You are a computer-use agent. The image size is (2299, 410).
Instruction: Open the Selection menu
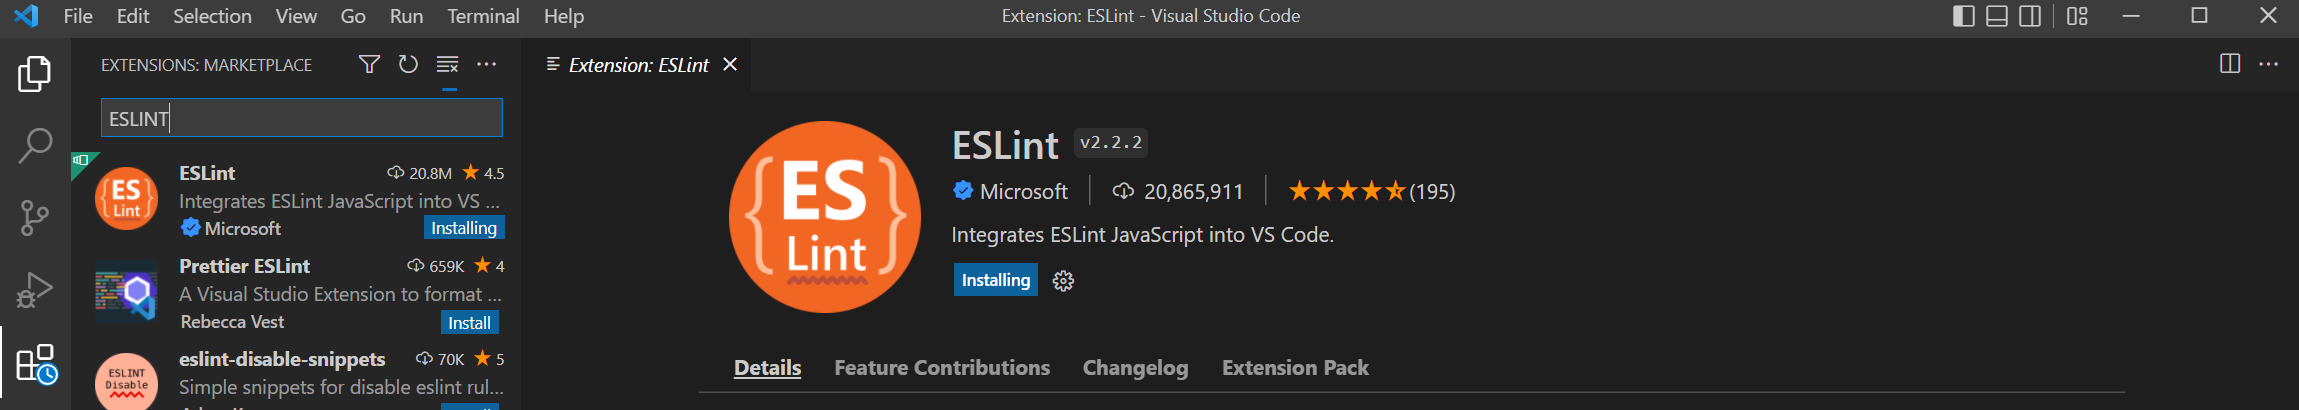coord(212,16)
